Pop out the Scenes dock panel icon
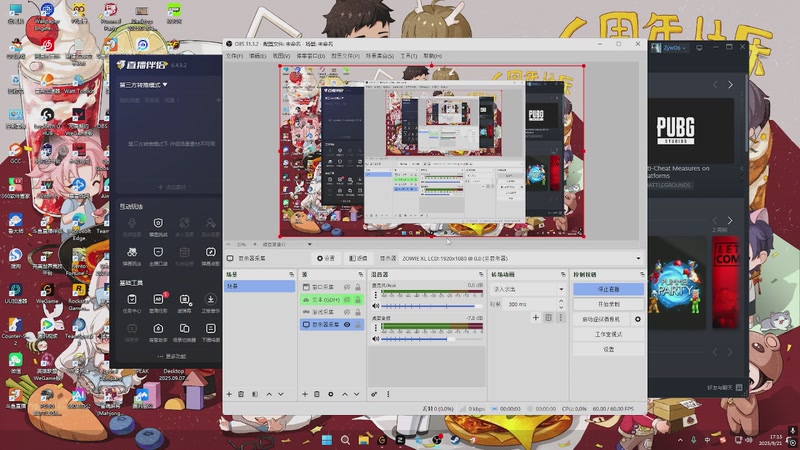This screenshot has height=450, width=800. 291,274
